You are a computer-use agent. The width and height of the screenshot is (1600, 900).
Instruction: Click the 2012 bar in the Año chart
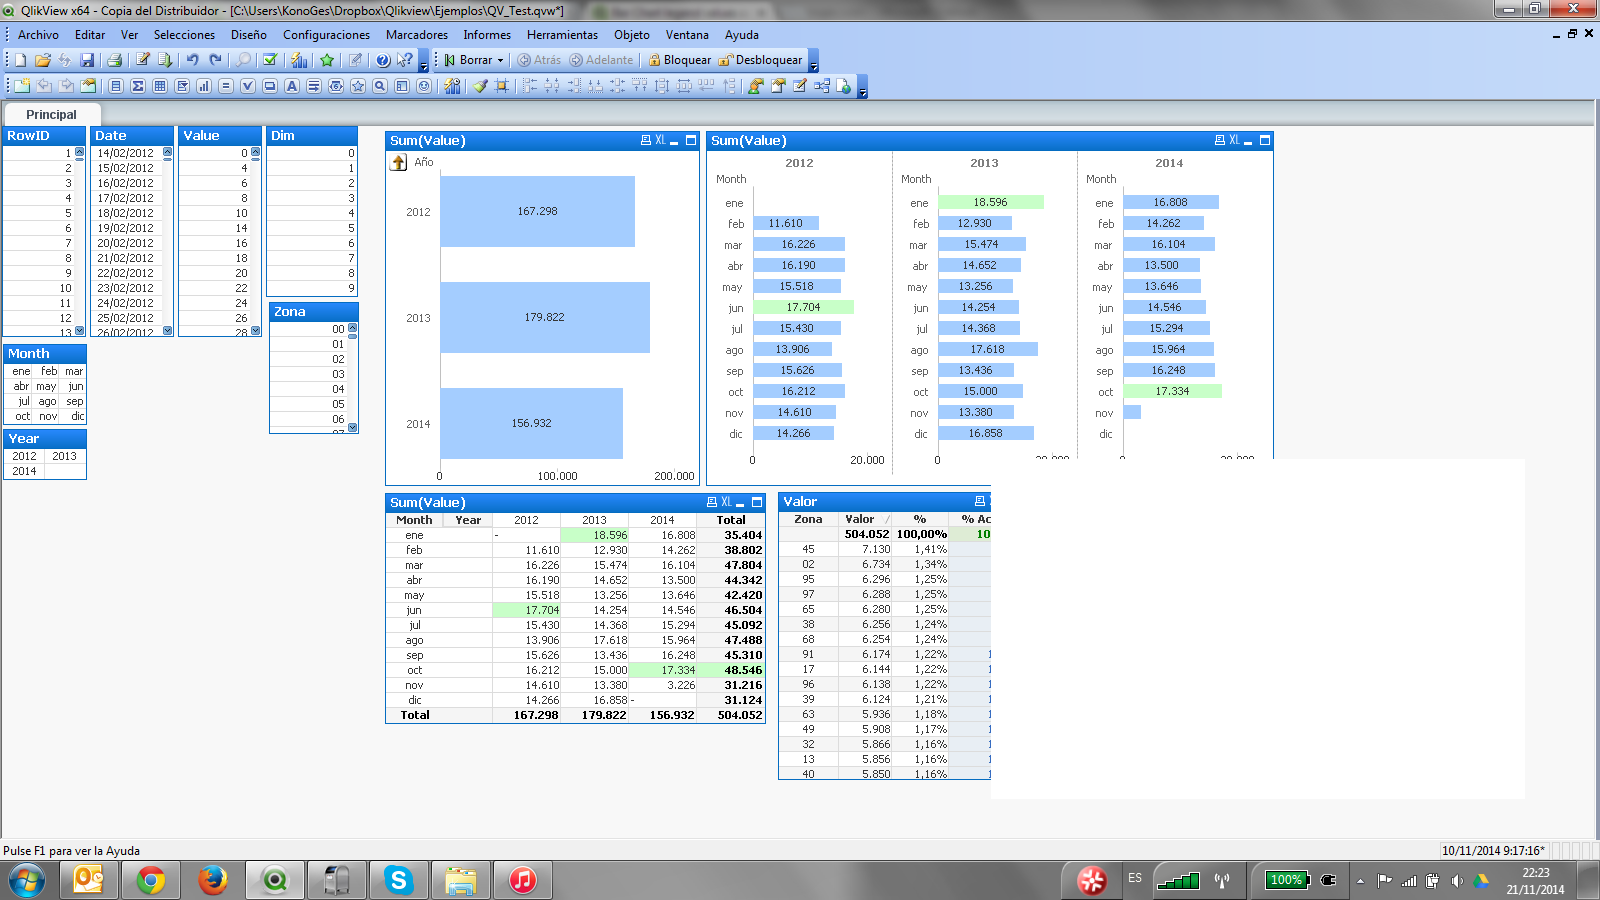(537, 211)
